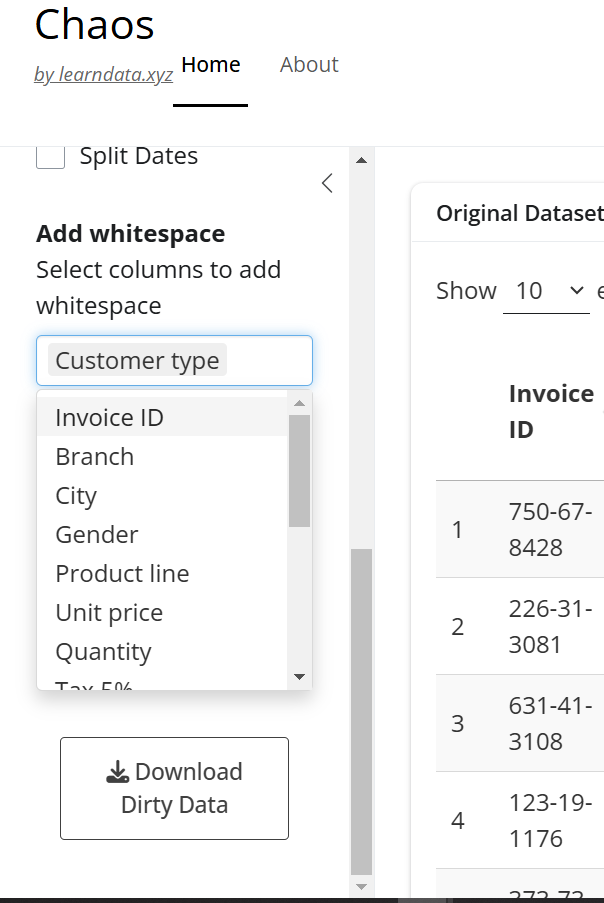Viewport: 604px width, 903px height.
Task: Choose Unit price from the dropdown list
Action: click(x=162, y=613)
